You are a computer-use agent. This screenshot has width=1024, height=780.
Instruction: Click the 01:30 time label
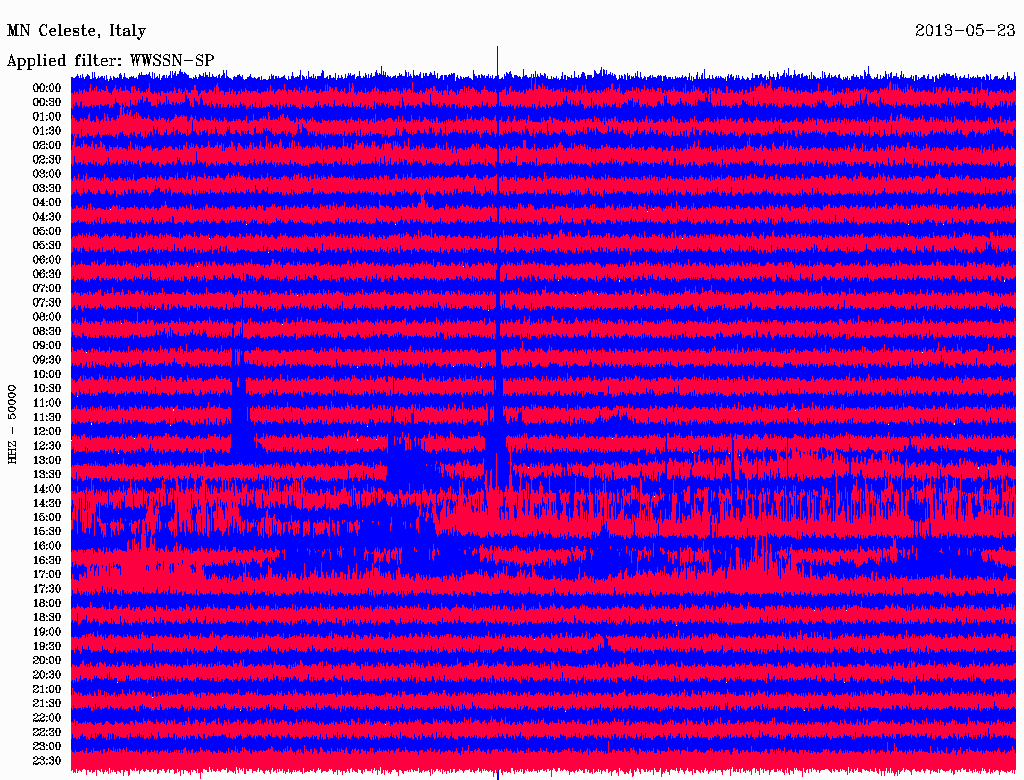[47, 131]
